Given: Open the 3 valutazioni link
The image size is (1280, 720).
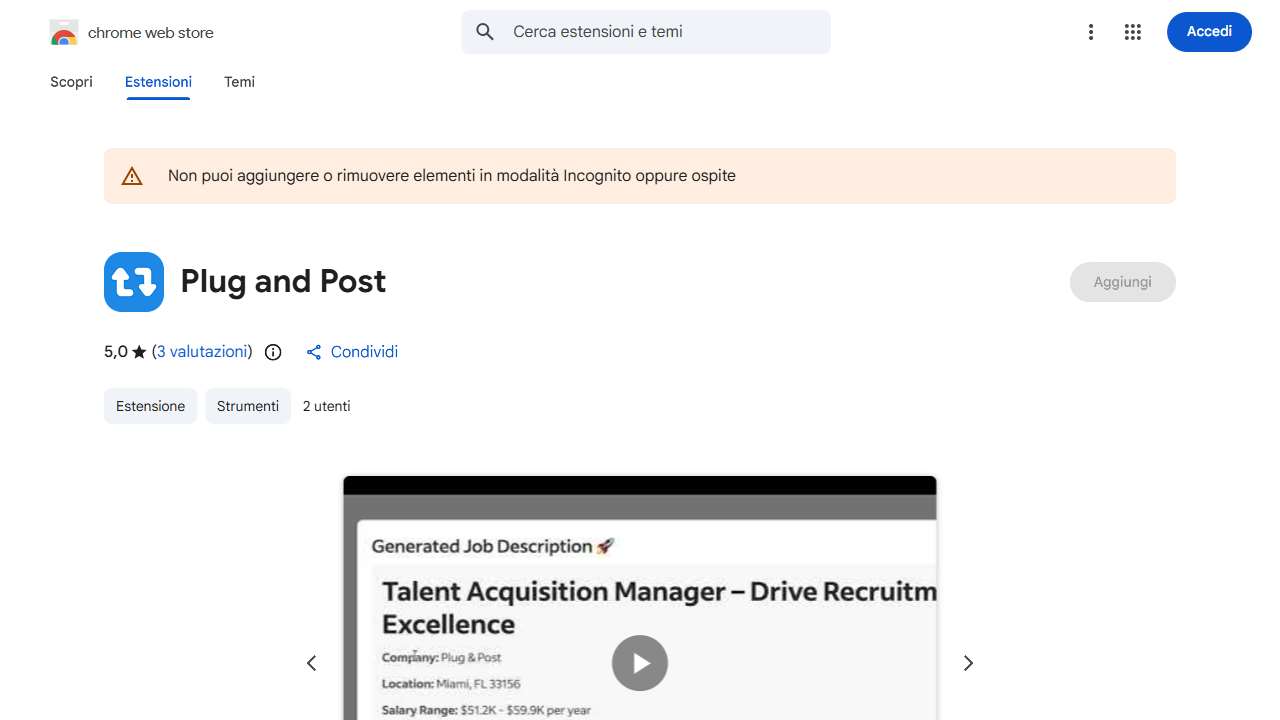Looking at the screenshot, I should (x=202, y=352).
